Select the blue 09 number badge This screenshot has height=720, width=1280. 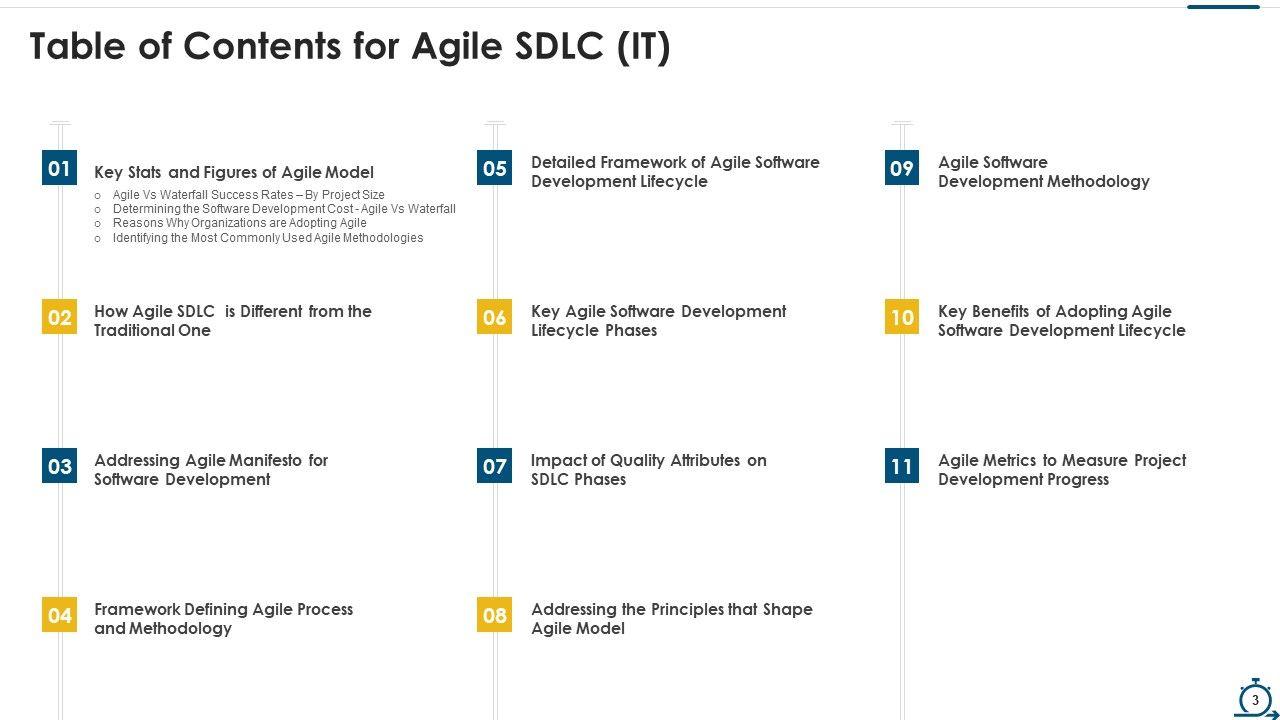coord(902,168)
